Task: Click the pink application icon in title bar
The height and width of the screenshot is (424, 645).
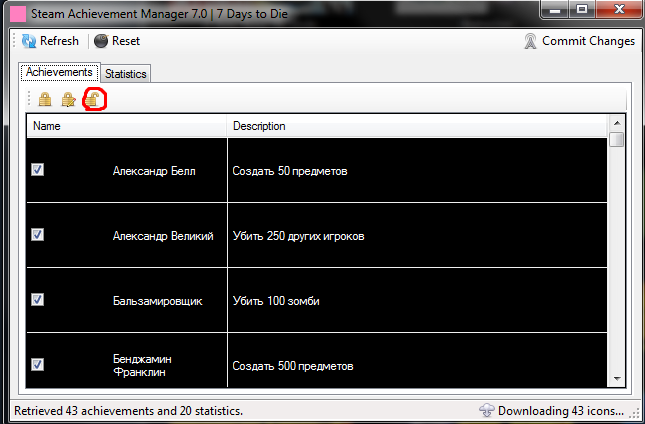Action: [18, 14]
